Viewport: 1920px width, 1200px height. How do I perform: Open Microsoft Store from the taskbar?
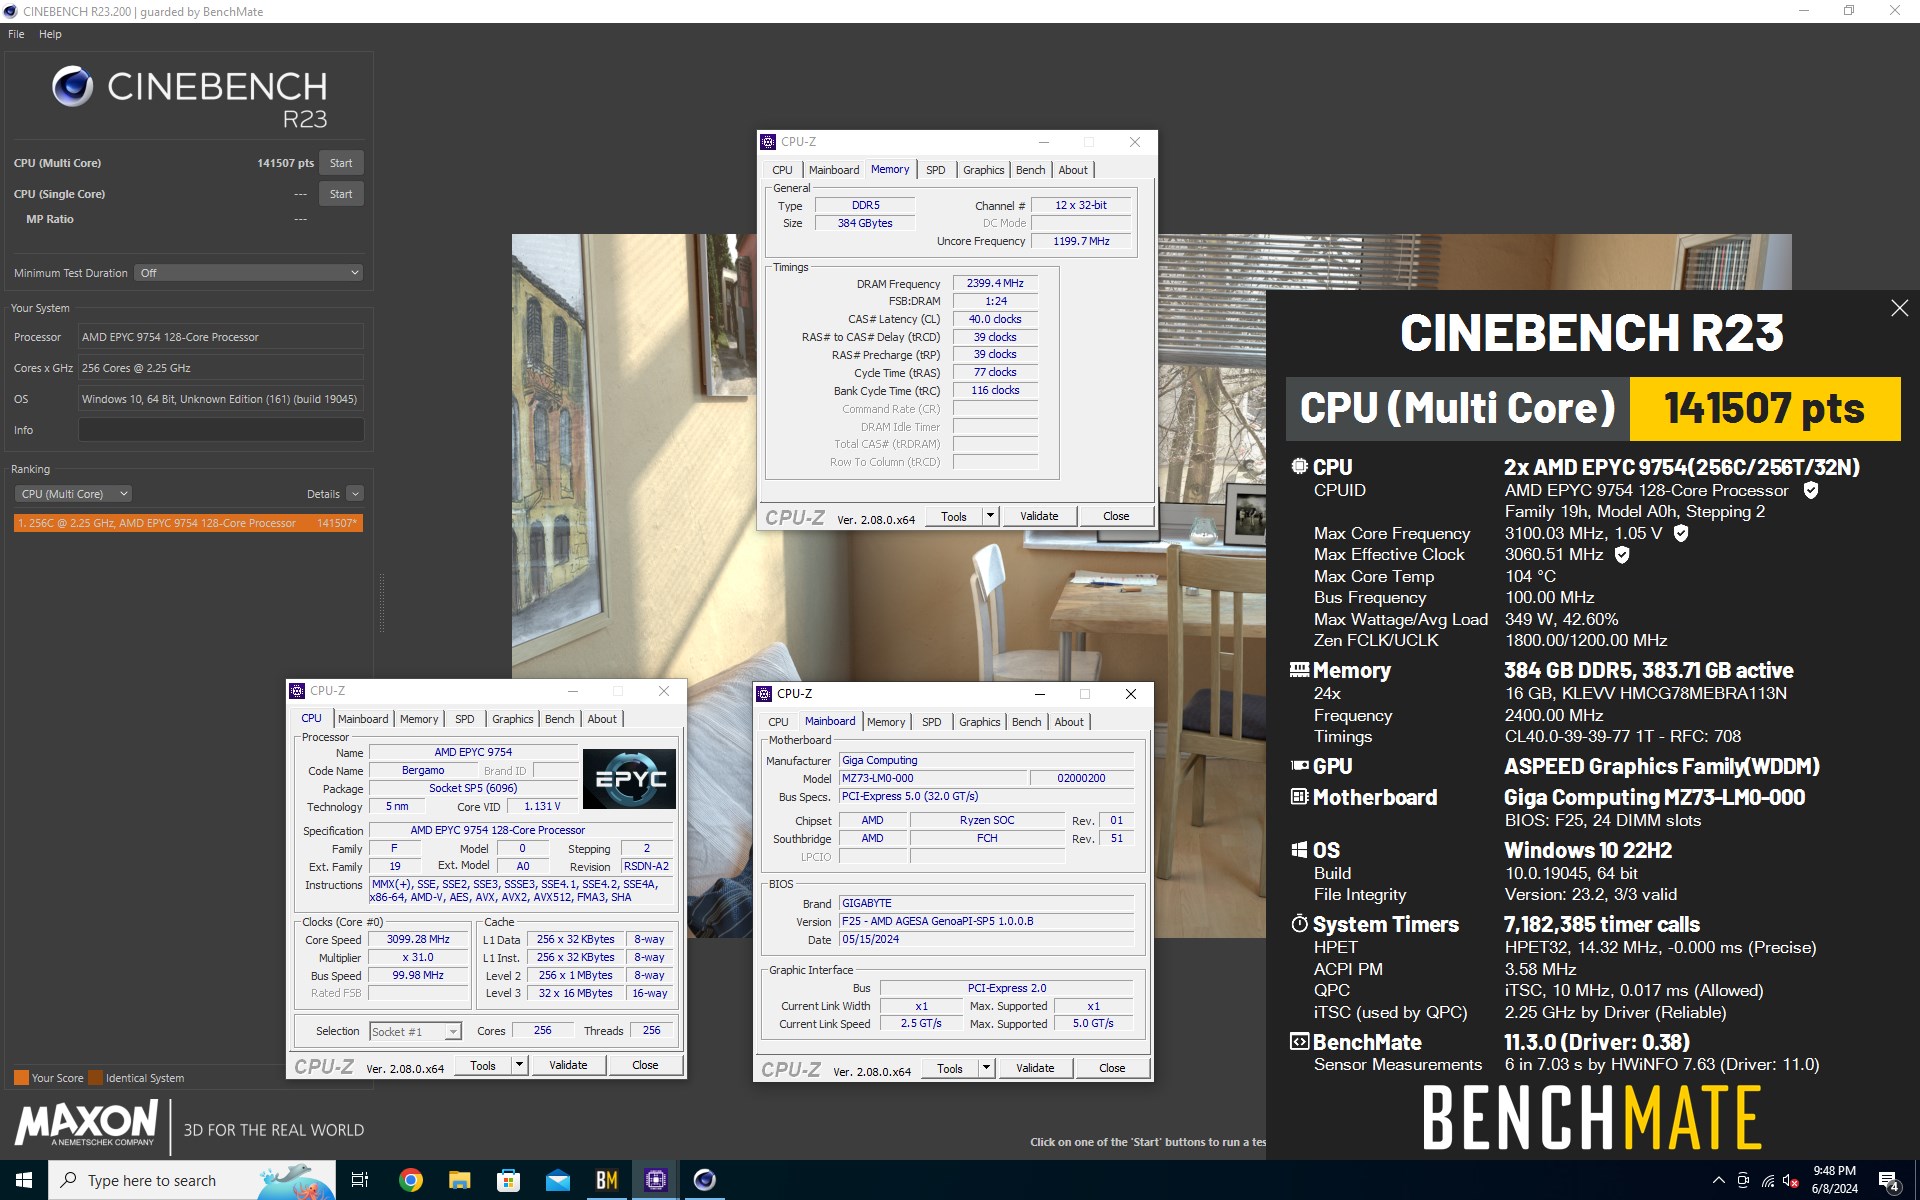pyautogui.click(x=508, y=1180)
